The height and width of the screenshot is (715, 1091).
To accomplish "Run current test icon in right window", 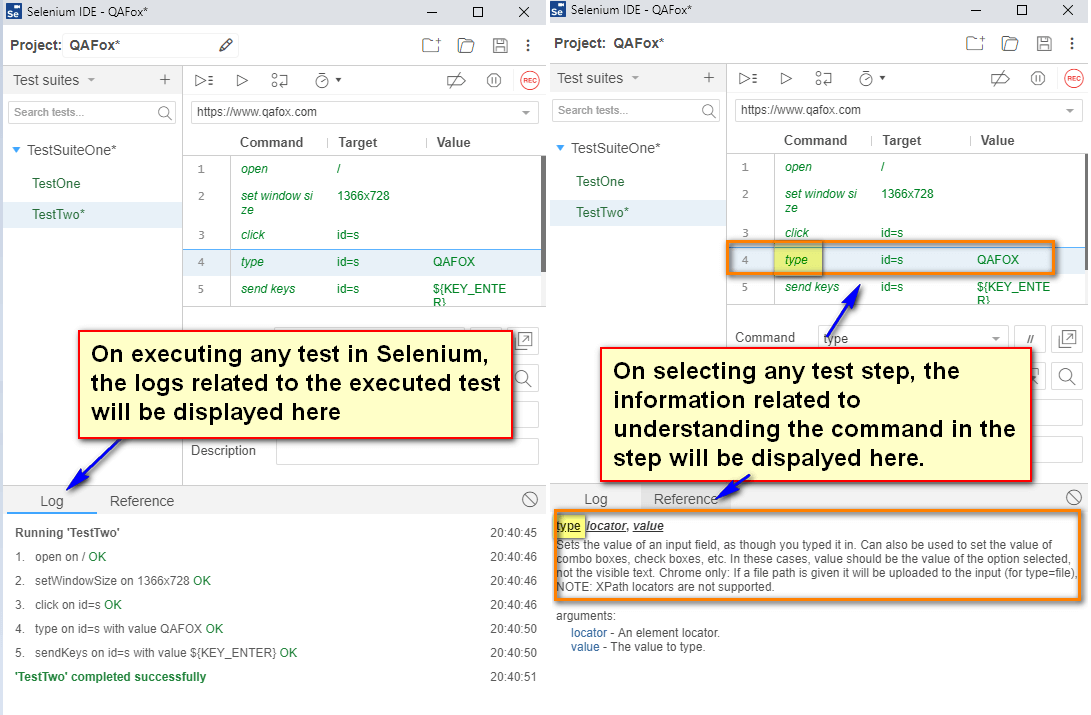I will [x=786, y=79].
